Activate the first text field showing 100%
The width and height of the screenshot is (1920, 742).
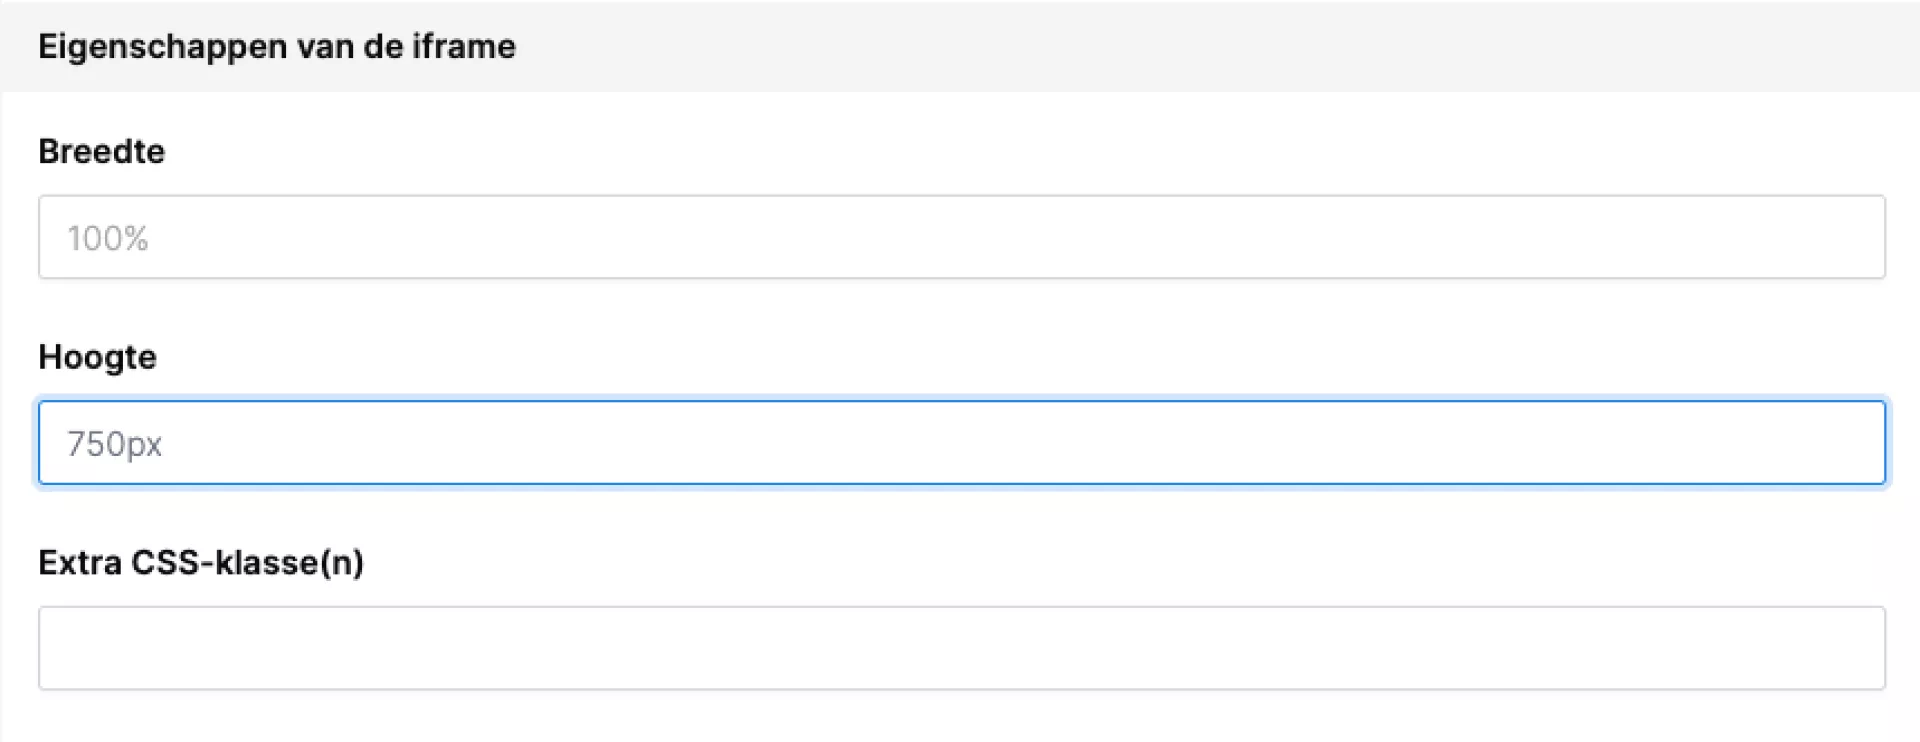pos(961,237)
